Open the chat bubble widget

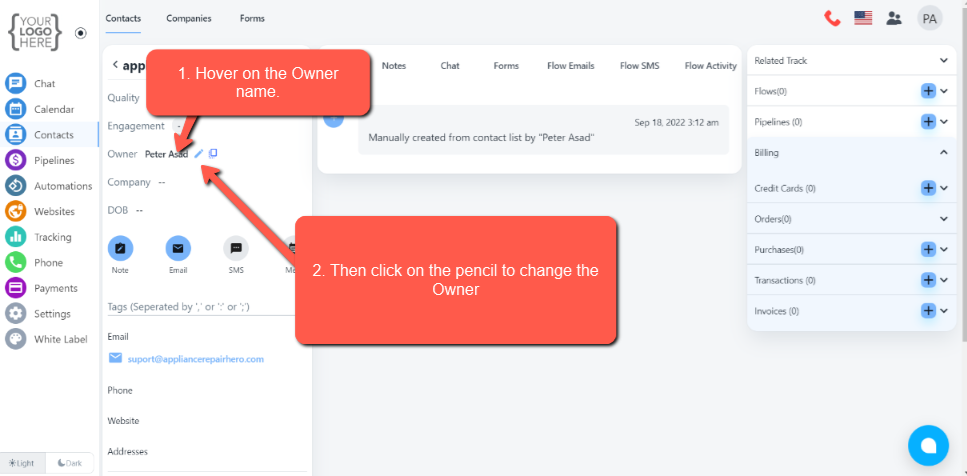[x=928, y=446]
